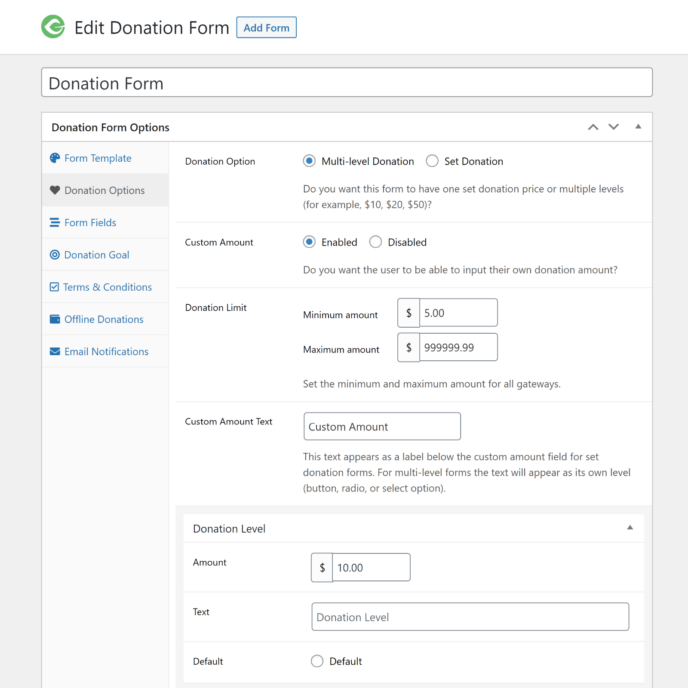
Task: Open the Form Template tab
Action: coord(105,158)
